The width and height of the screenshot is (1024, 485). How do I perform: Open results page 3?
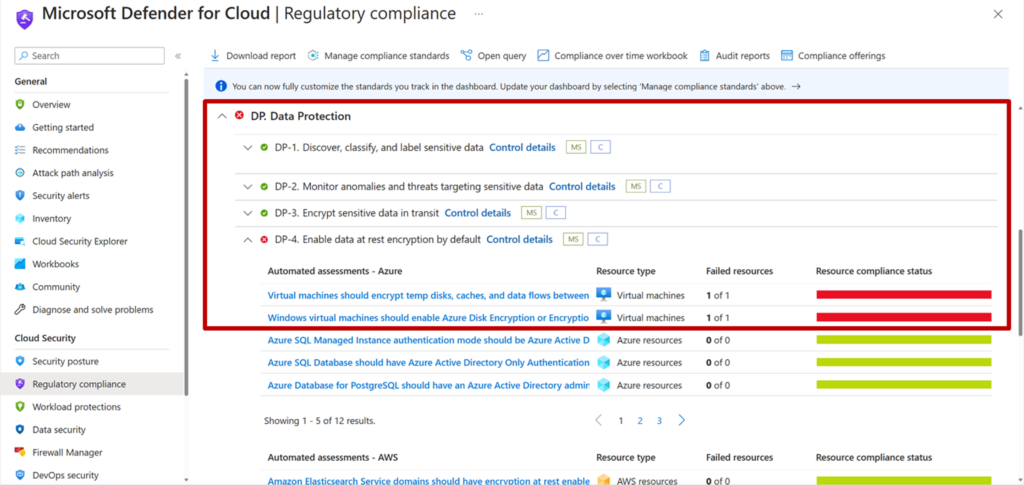click(x=660, y=421)
